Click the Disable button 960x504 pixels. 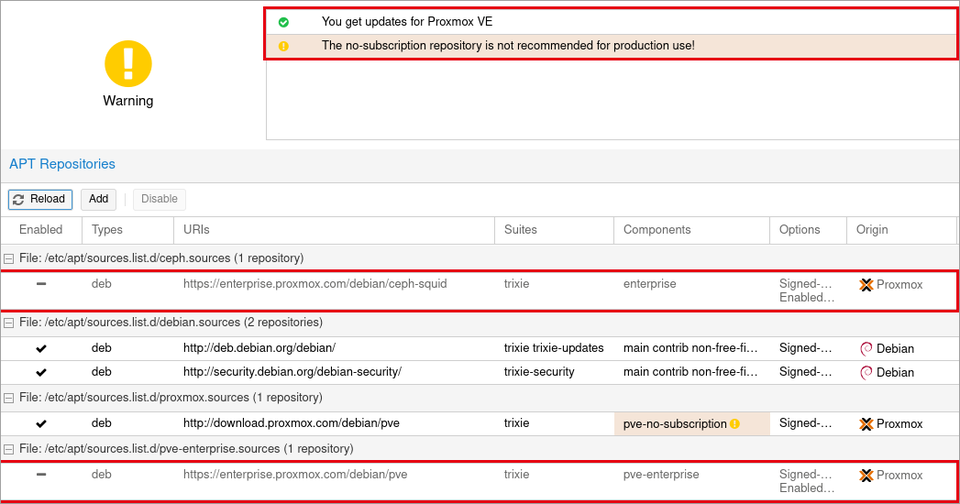(x=159, y=199)
